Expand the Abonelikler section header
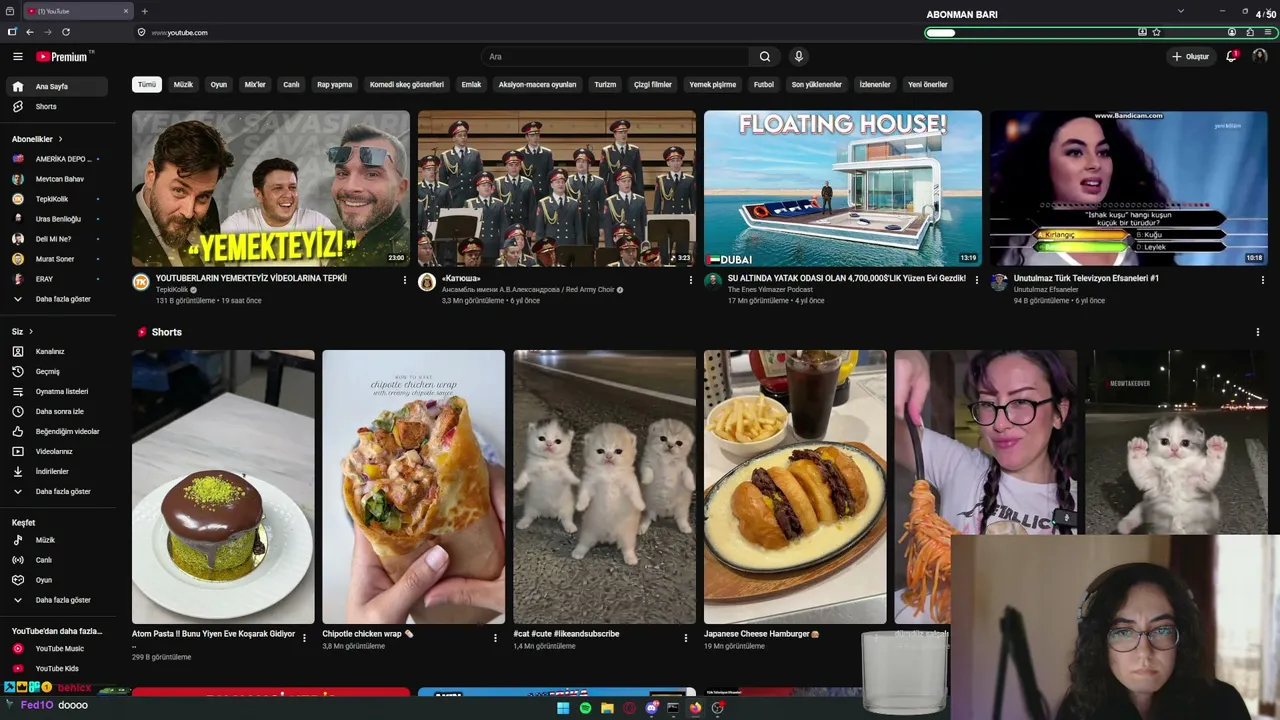This screenshot has width=1280, height=720. [37, 139]
